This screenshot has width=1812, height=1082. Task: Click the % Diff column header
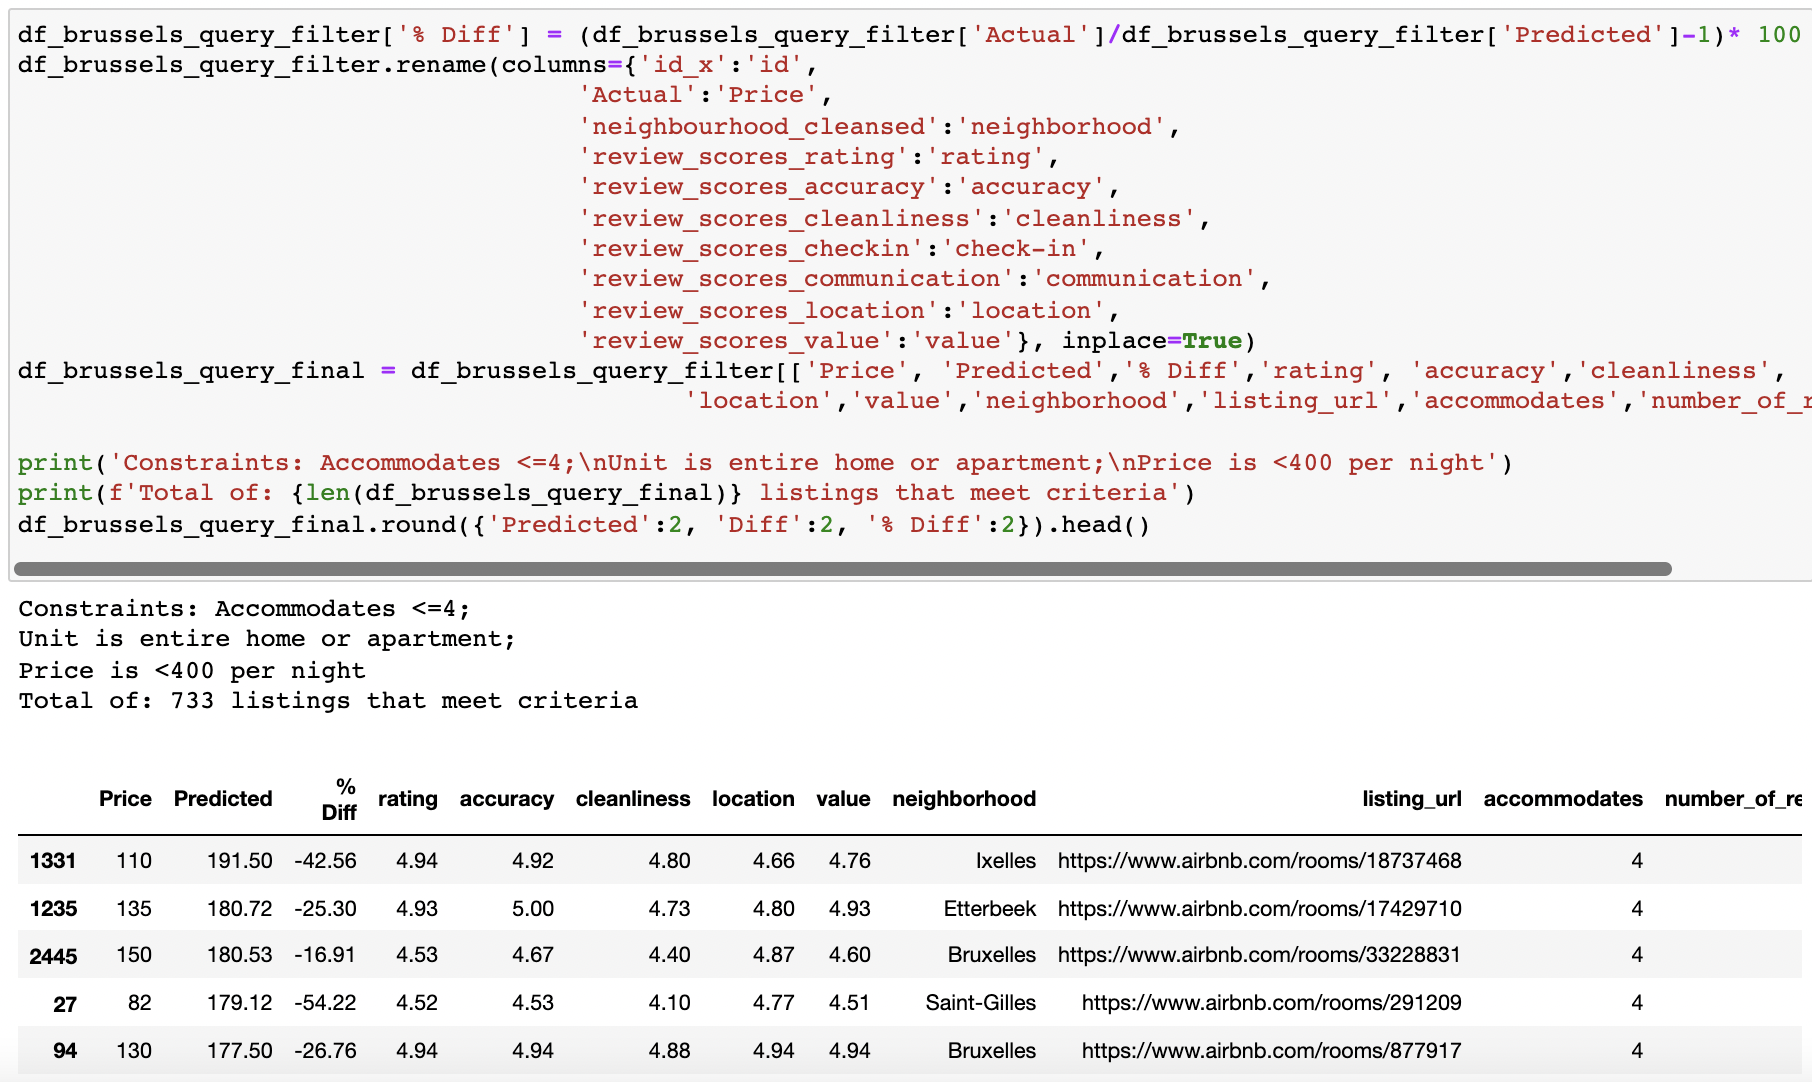point(339,799)
